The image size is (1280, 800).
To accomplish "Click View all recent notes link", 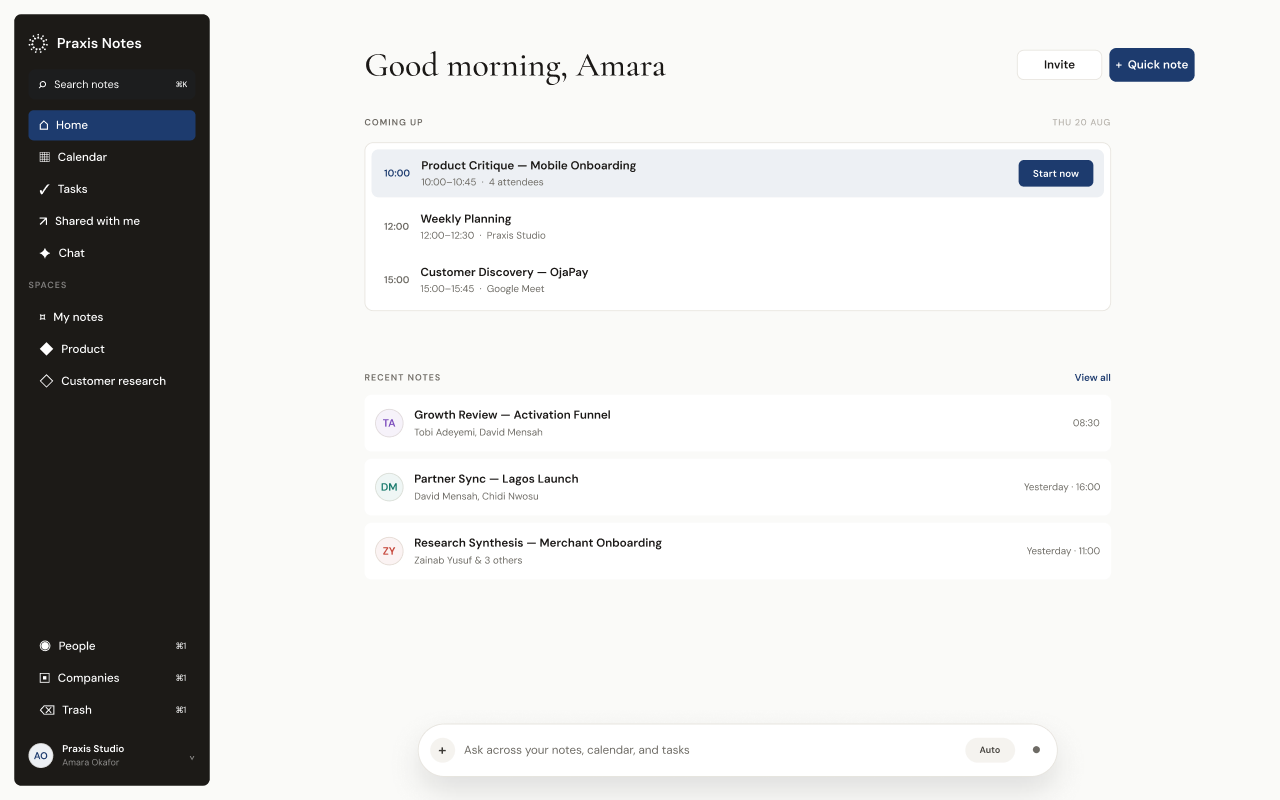I will pyautogui.click(x=1092, y=378).
